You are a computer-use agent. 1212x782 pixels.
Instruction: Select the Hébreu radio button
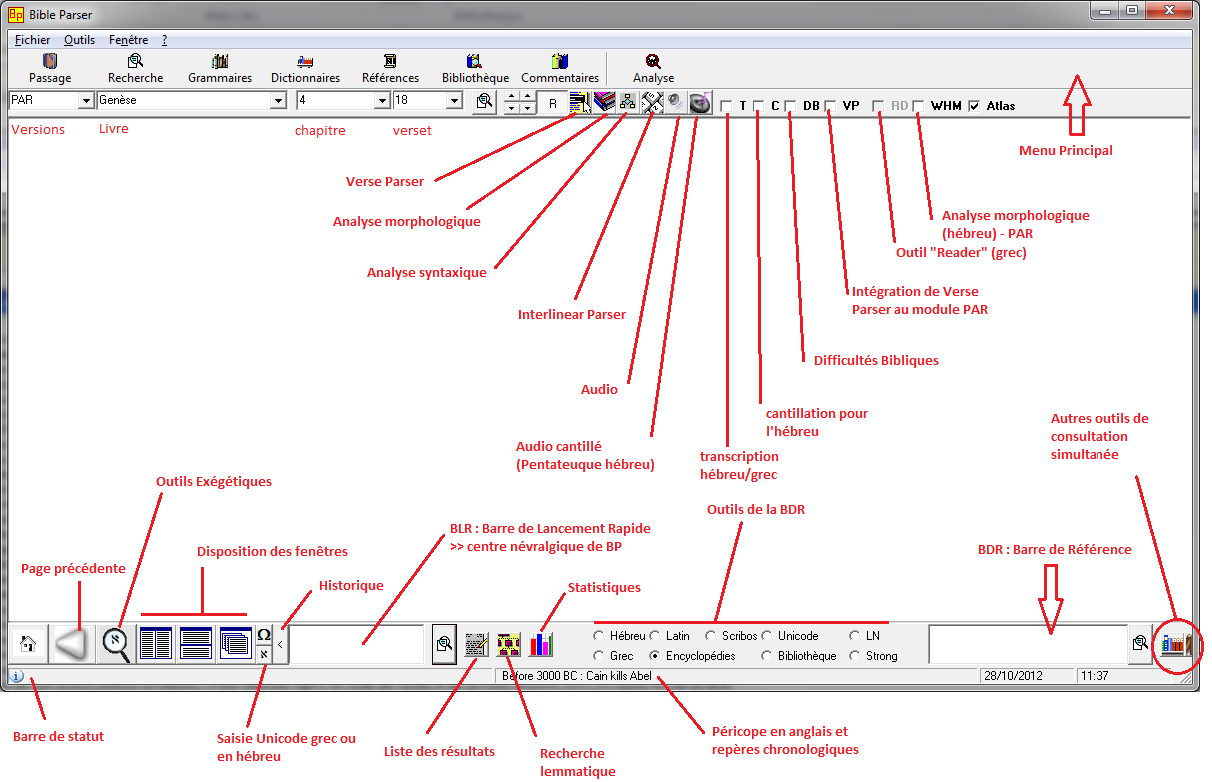599,636
